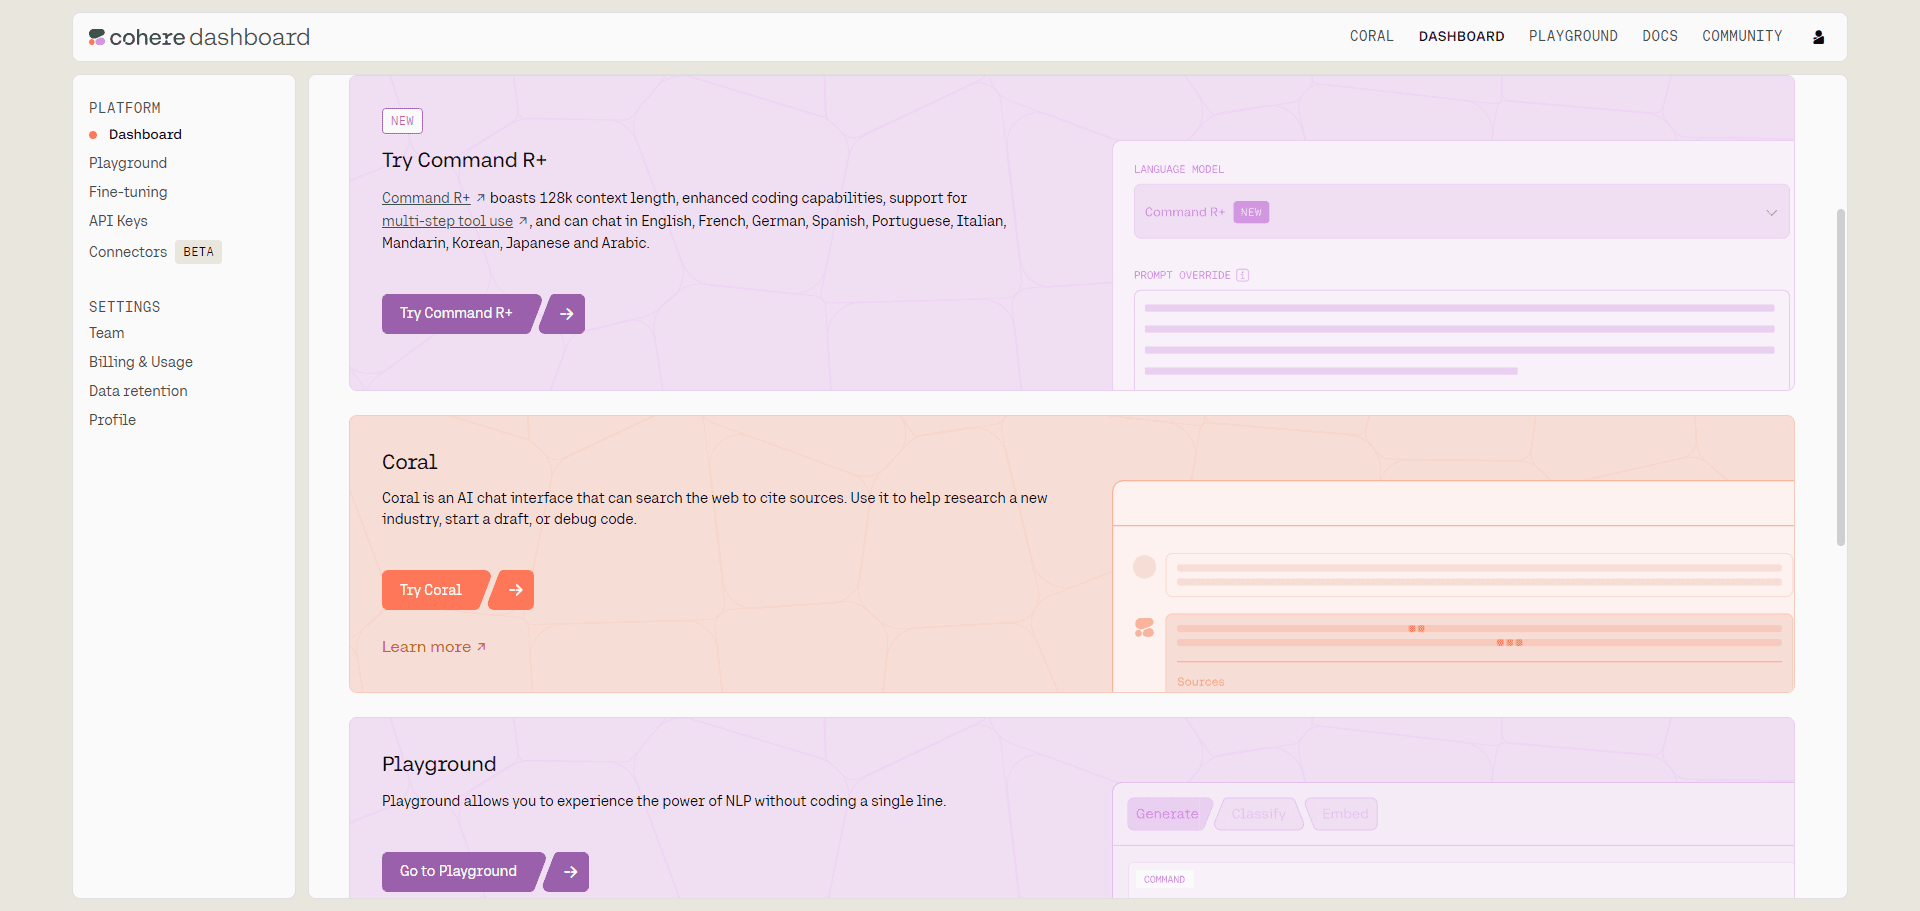Click the Go to Playground button
This screenshot has width=1920, height=911.
coord(459,872)
